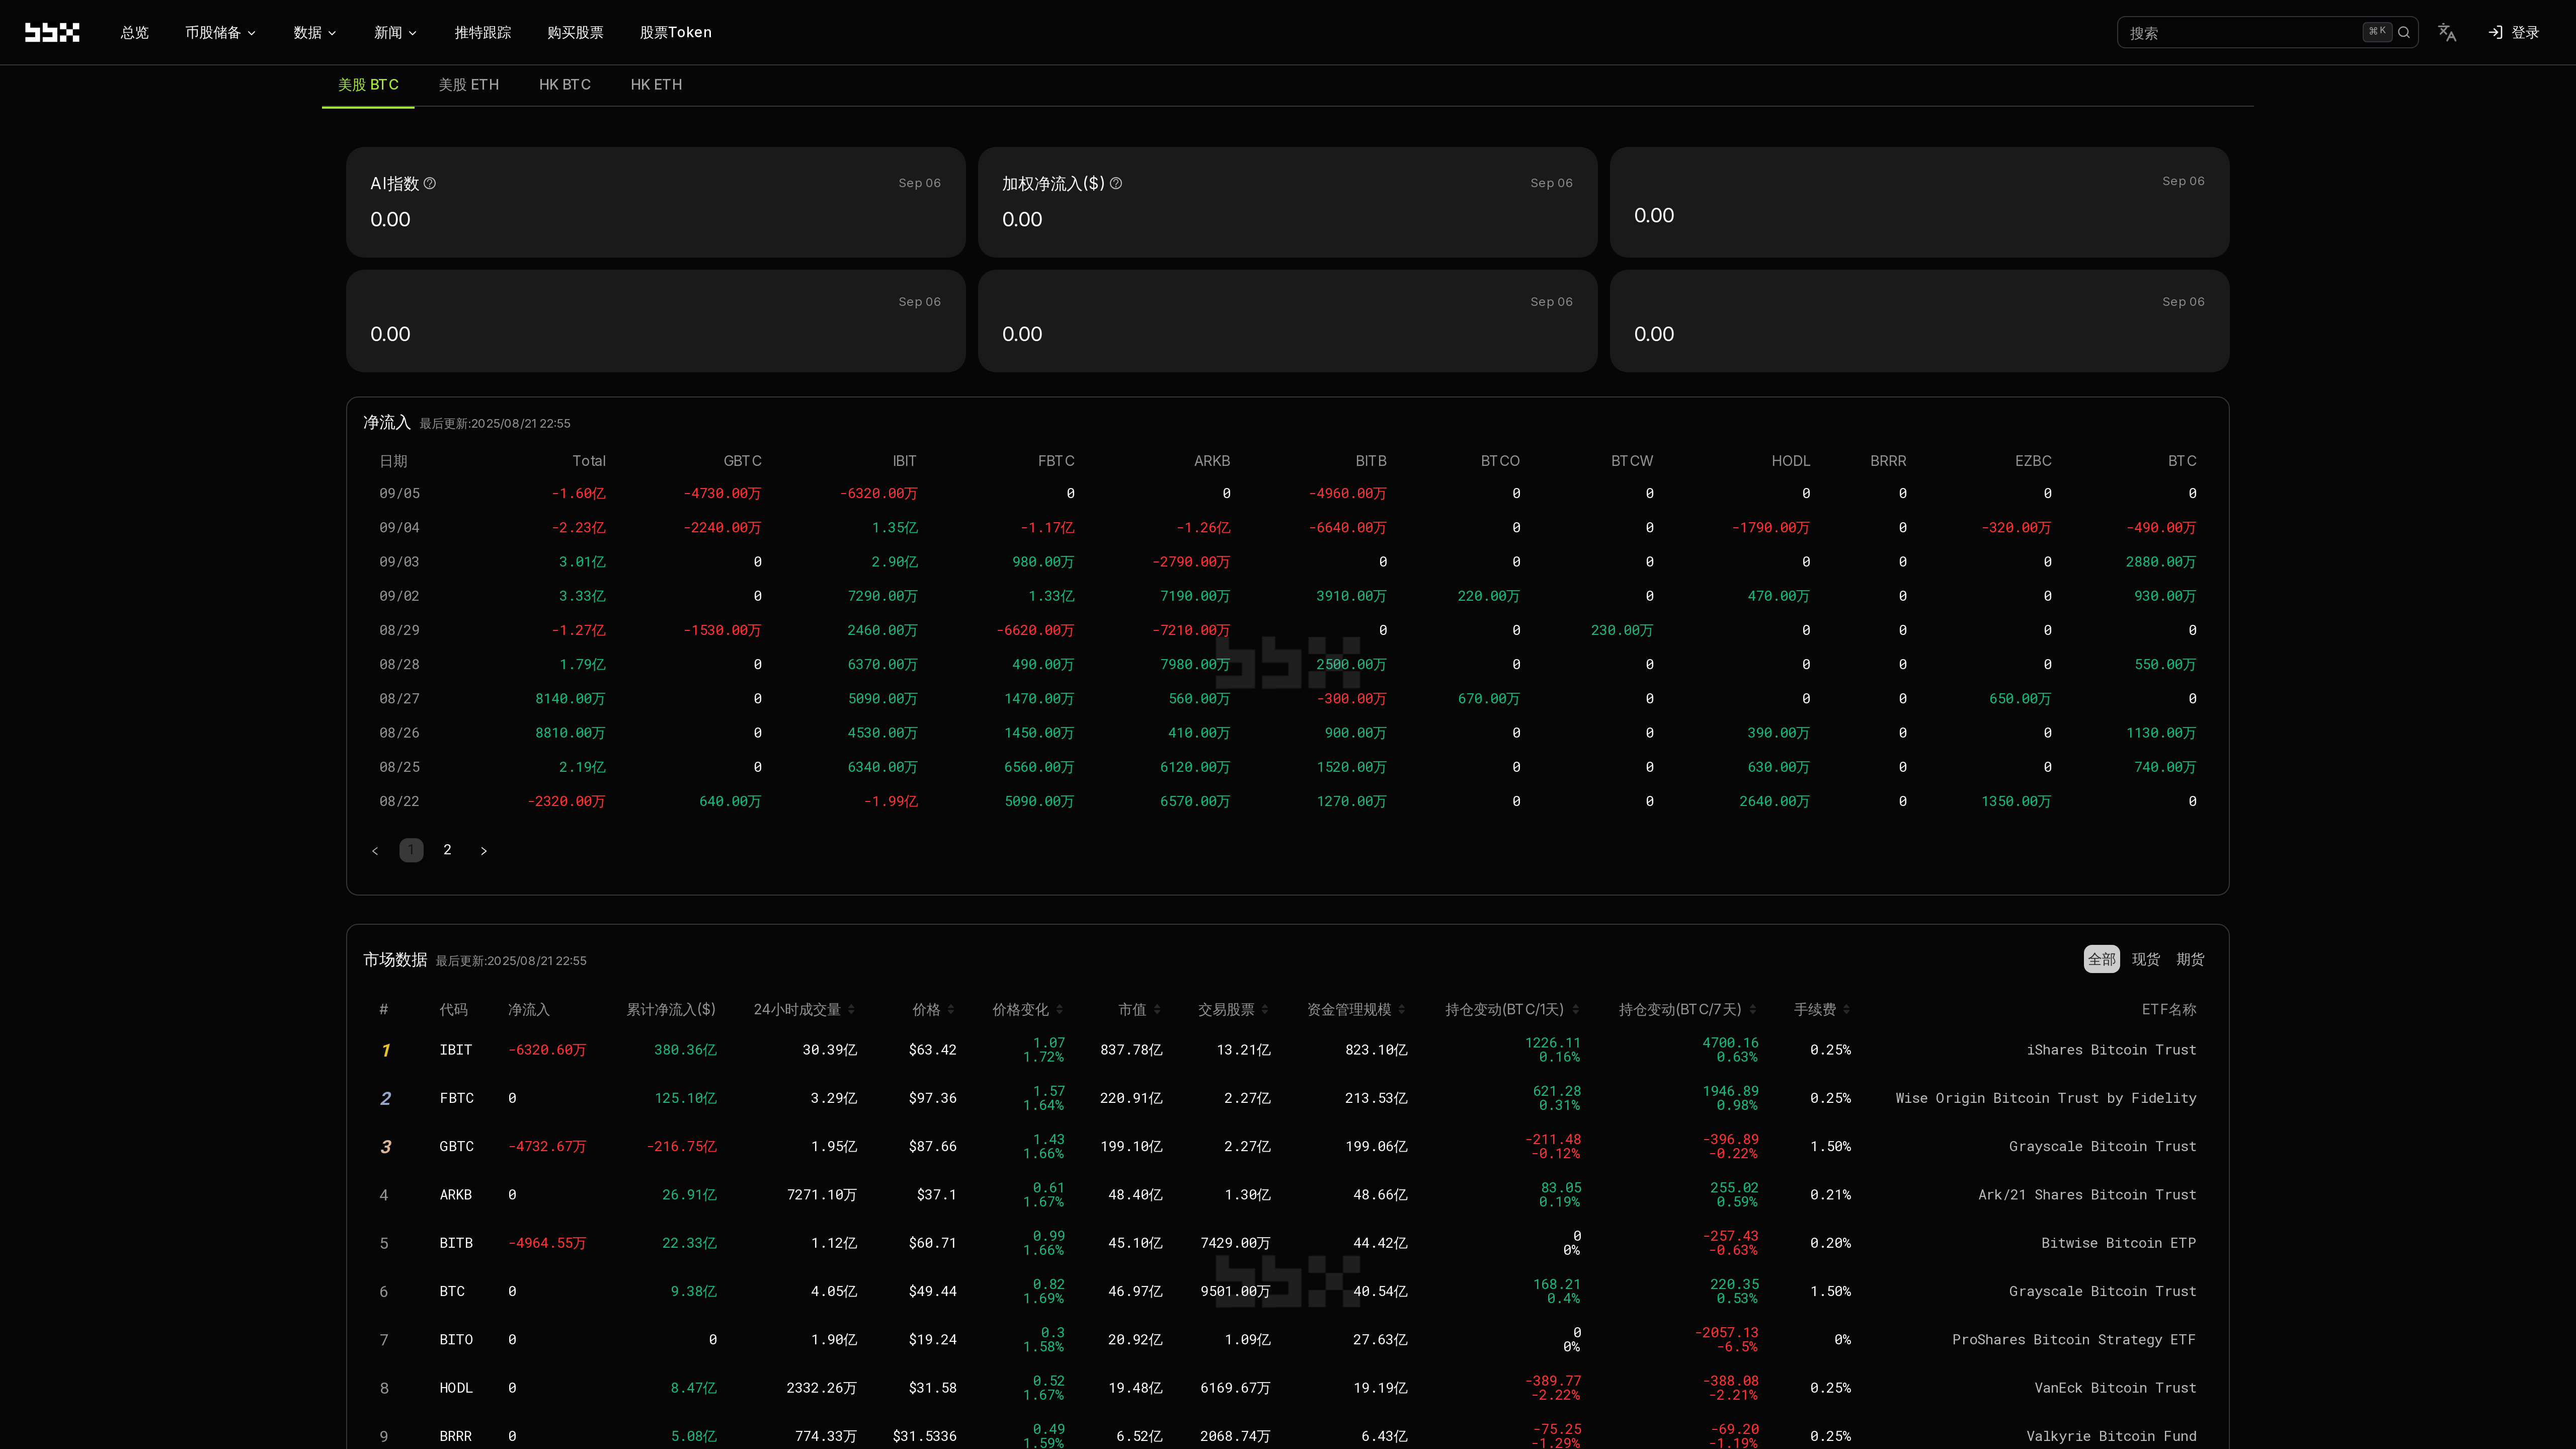Click IBIT 累计净流入 value 380.36亿
Image resolution: width=2576 pixels, height=1449 pixels.
(x=685, y=1050)
